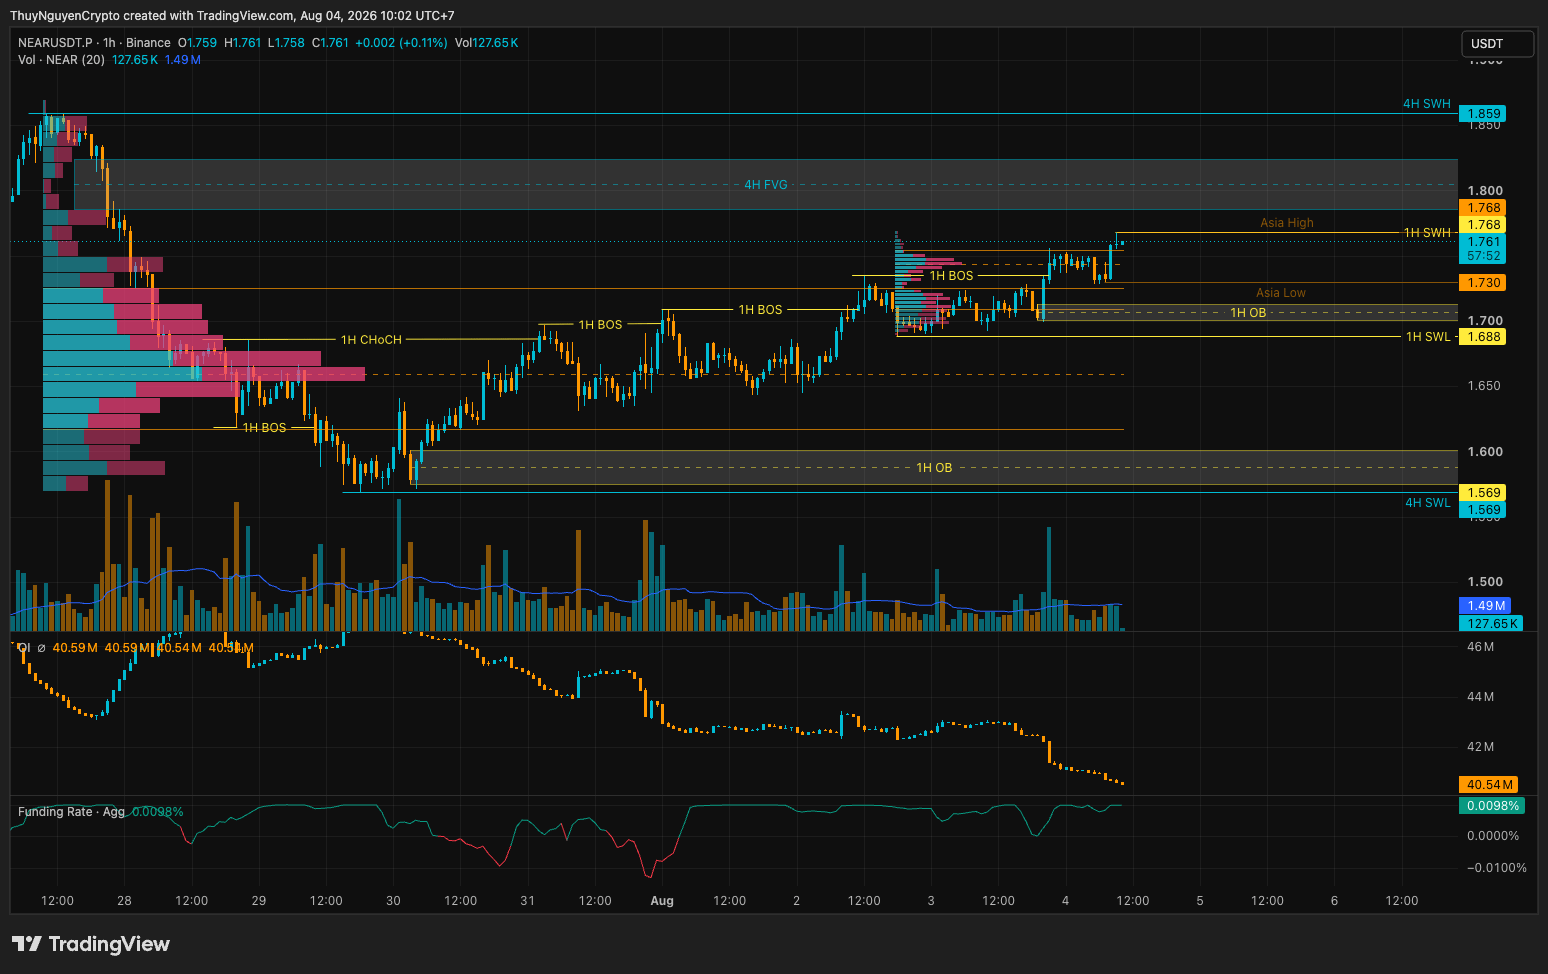This screenshot has height=974, width=1548.
Task: Click the 1.500 price axis value
Action: (x=1485, y=582)
